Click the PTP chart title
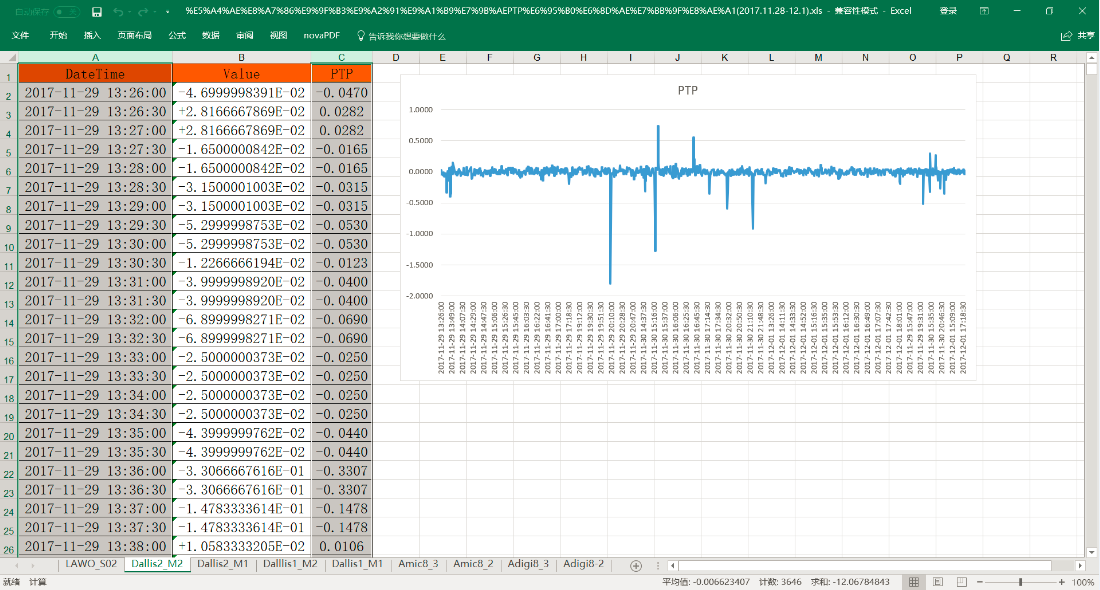 tap(688, 90)
